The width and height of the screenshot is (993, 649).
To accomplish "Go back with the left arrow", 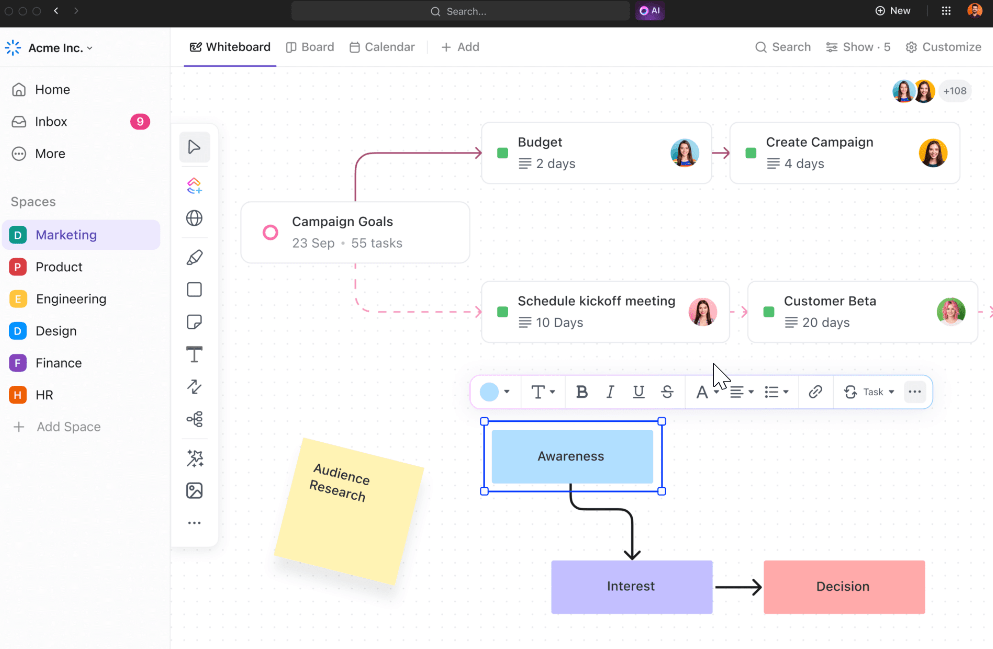I will coord(56,11).
